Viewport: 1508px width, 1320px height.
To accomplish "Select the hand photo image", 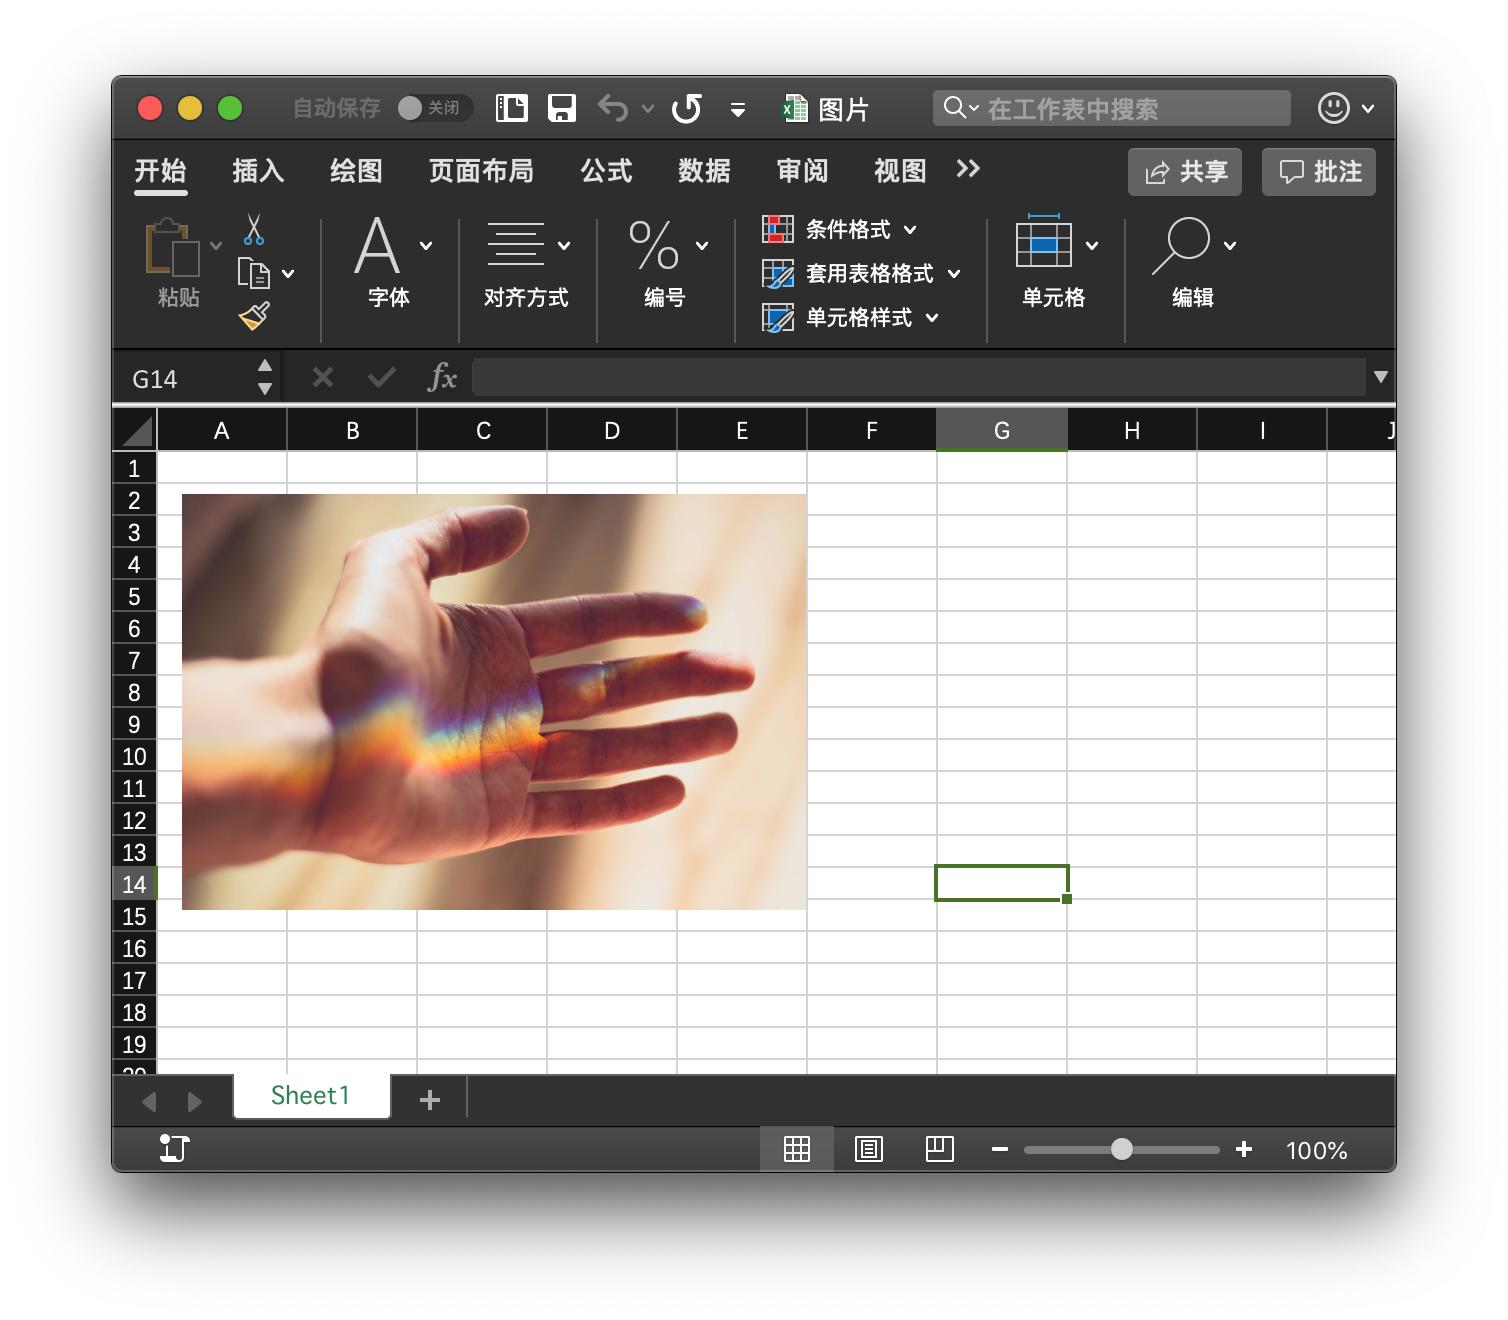I will click(494, 702).
